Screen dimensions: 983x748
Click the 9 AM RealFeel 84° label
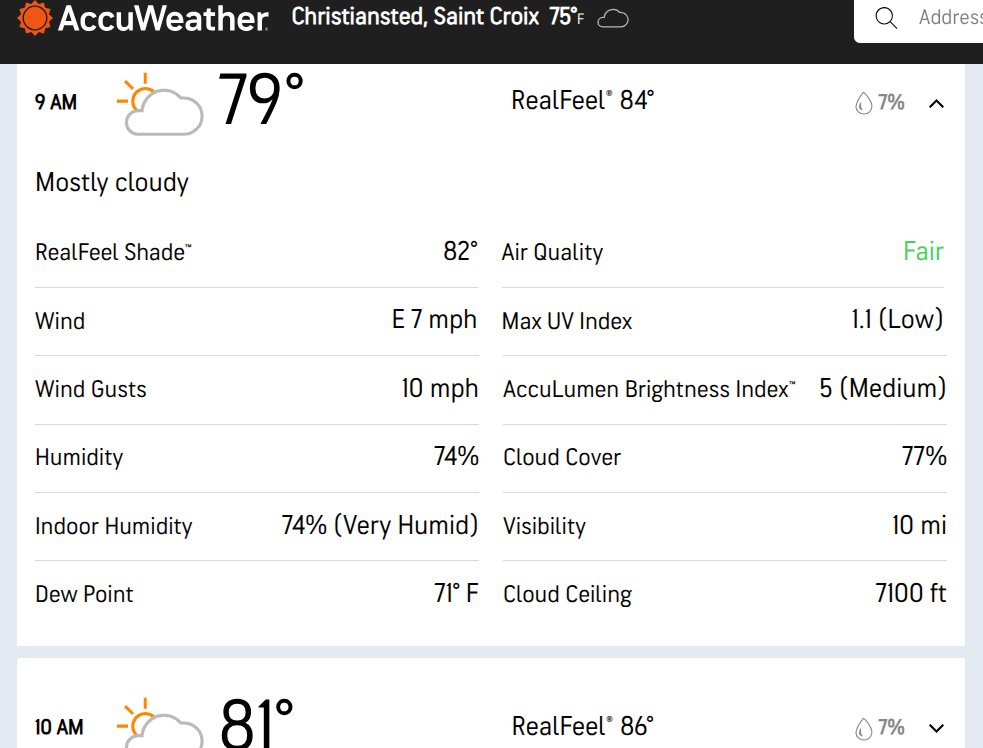[x=582, y=101]
